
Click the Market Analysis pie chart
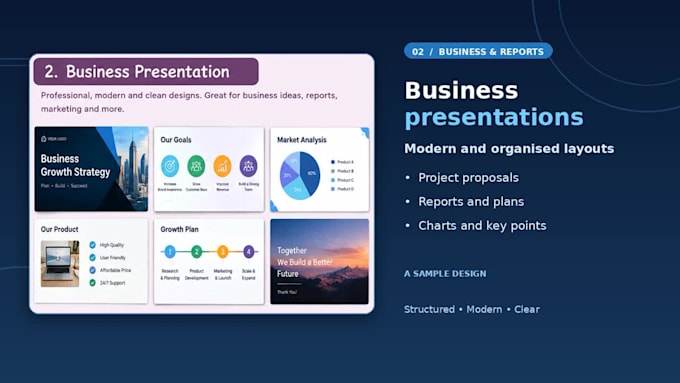(300, 175)
